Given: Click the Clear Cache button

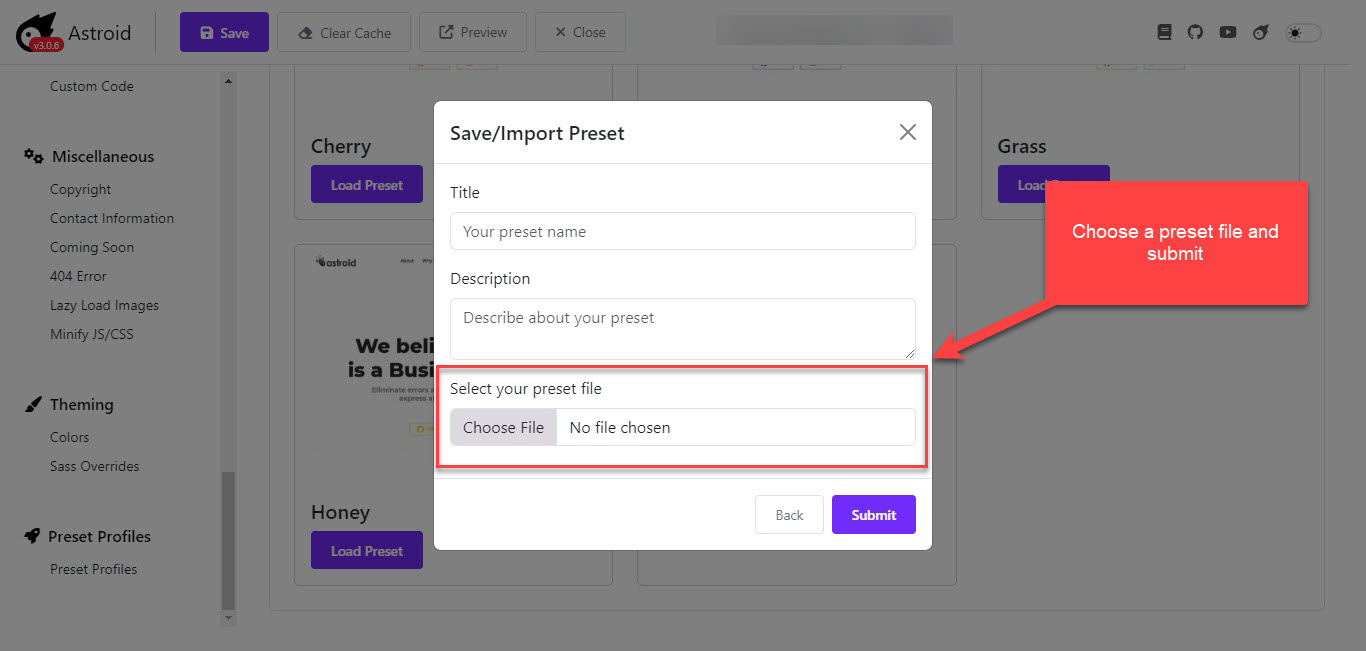Looking at the screenshot, I should [x=344, y=32].
